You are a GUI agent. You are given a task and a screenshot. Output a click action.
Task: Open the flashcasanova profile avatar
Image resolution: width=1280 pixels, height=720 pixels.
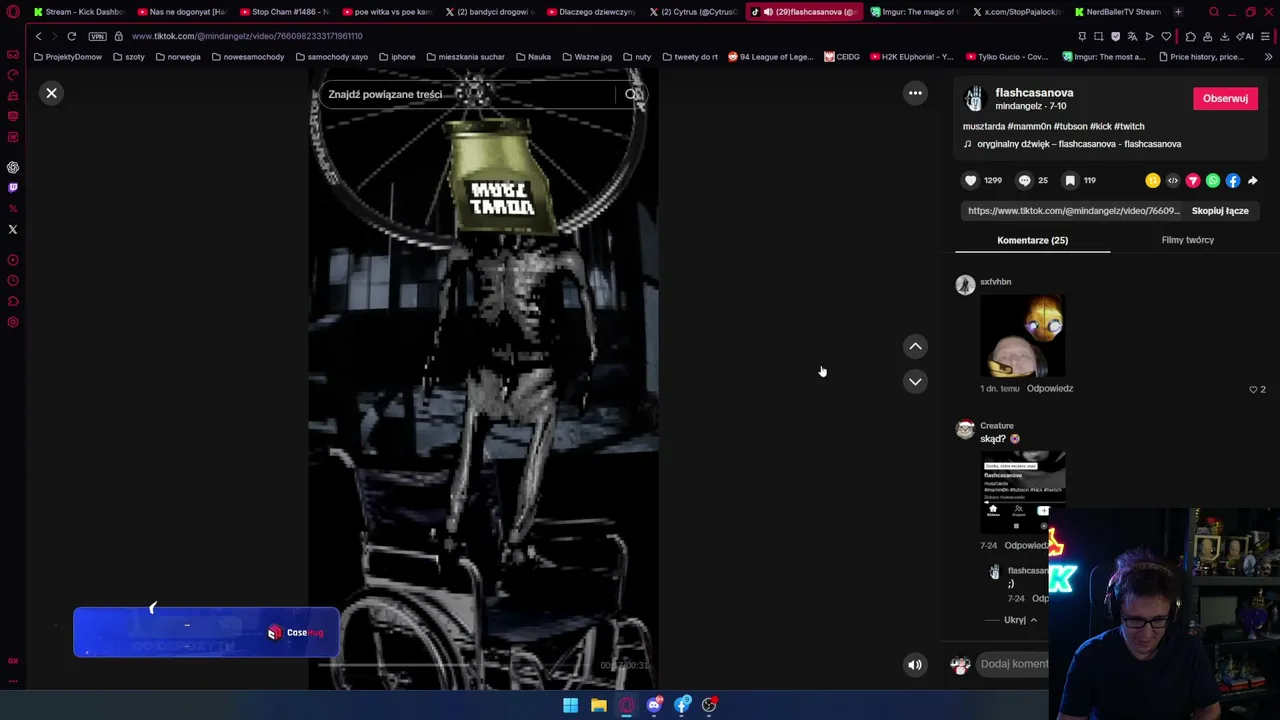pos(974,98)
